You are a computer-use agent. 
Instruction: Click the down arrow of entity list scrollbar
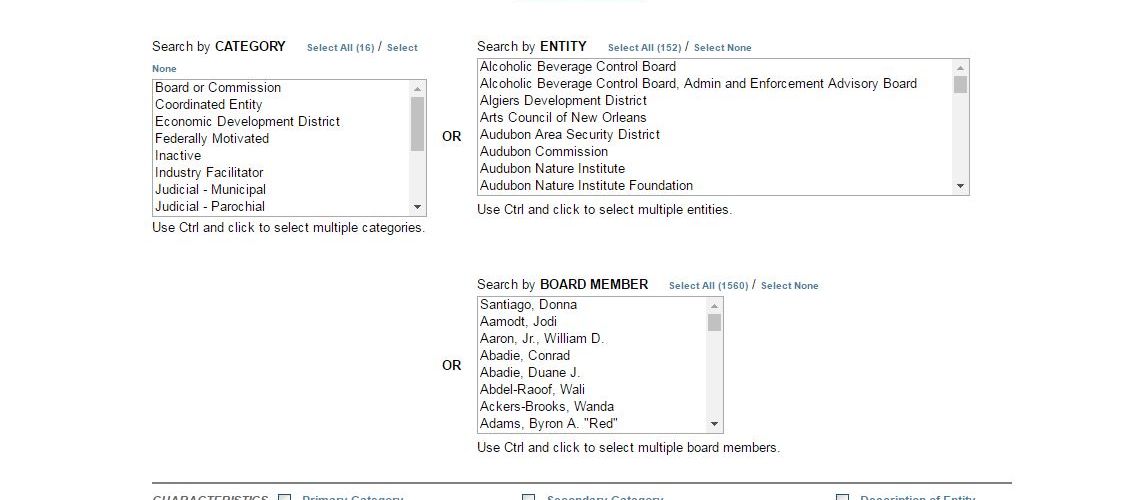pos(961,186)
